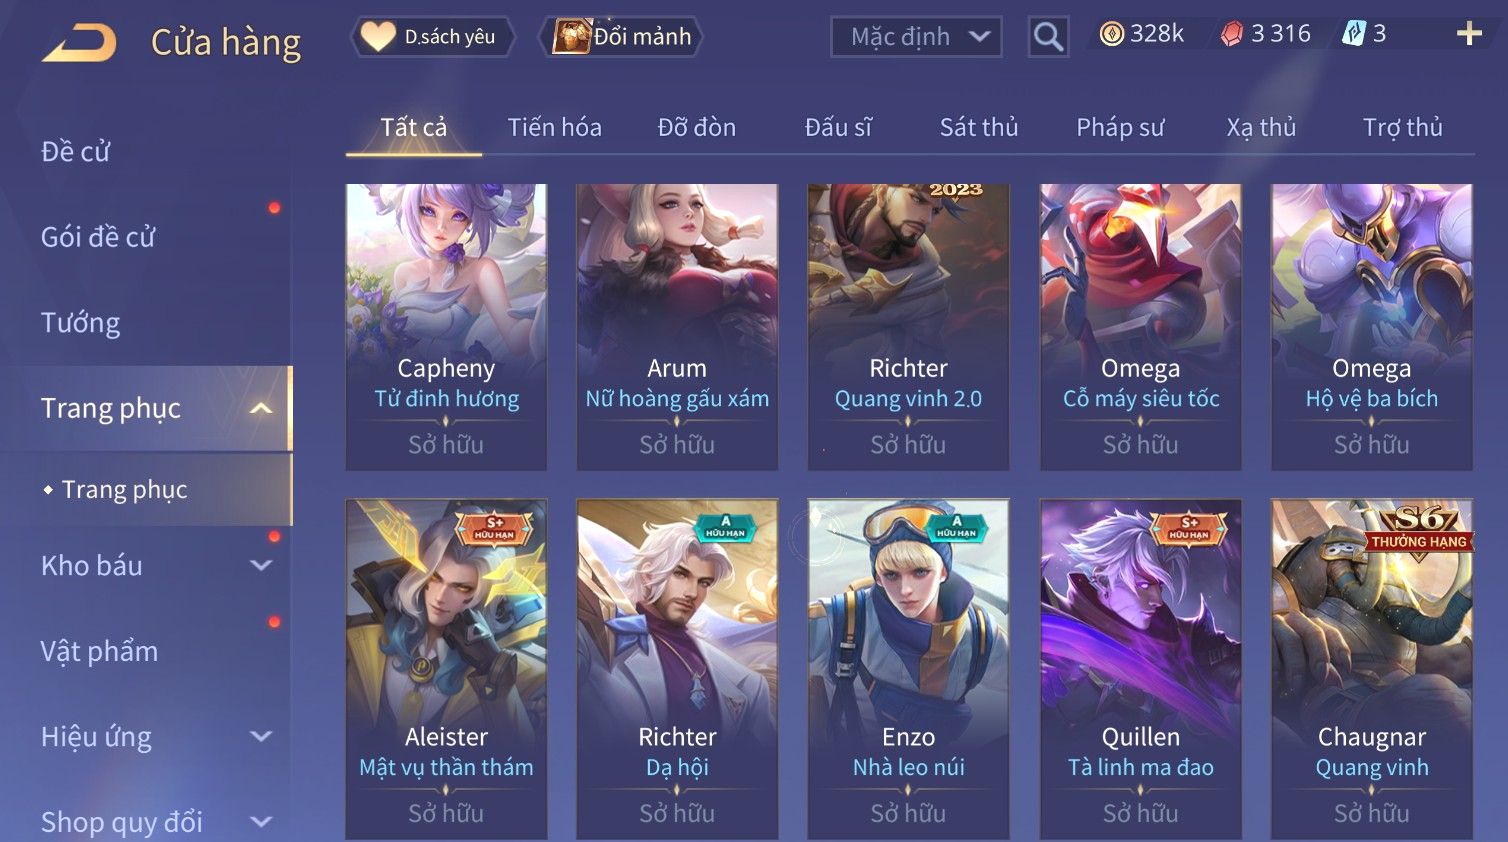The image size is (1508, 842).
Task: Open Gói đề cử in sidebar
Action: (98, 237)
